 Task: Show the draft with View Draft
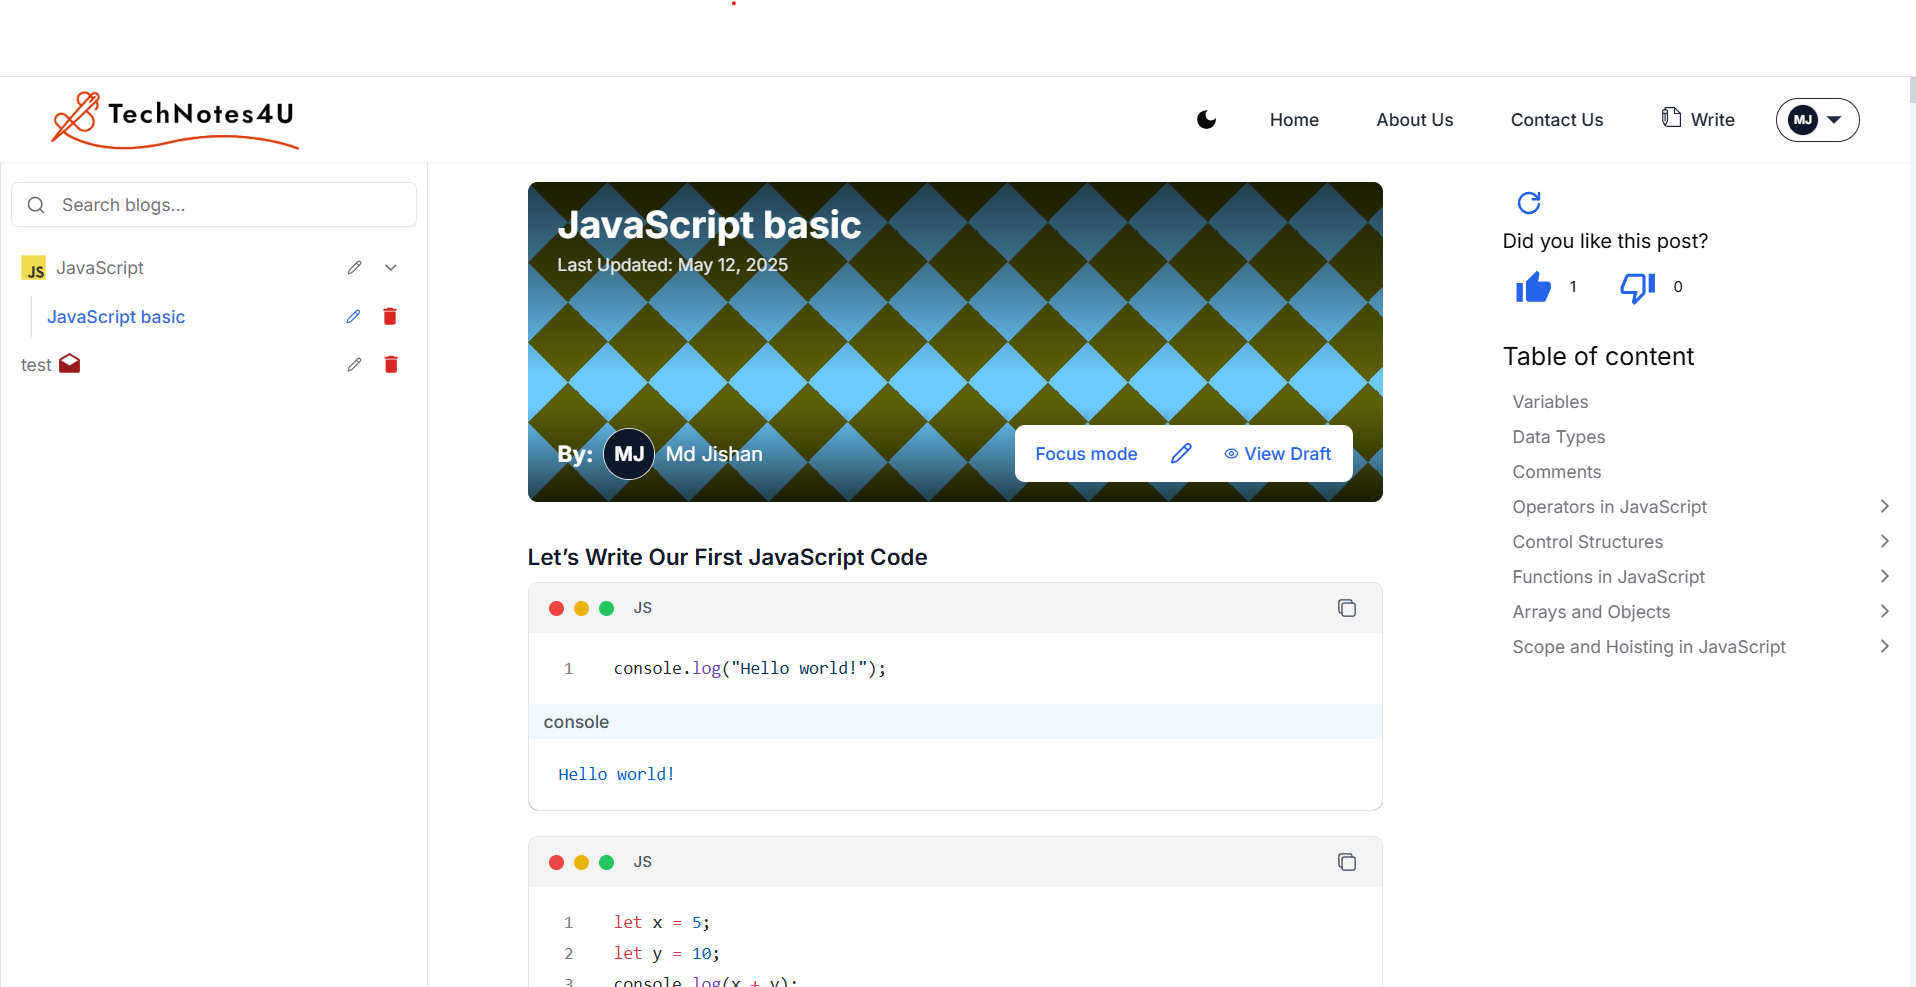[1277, 454]
